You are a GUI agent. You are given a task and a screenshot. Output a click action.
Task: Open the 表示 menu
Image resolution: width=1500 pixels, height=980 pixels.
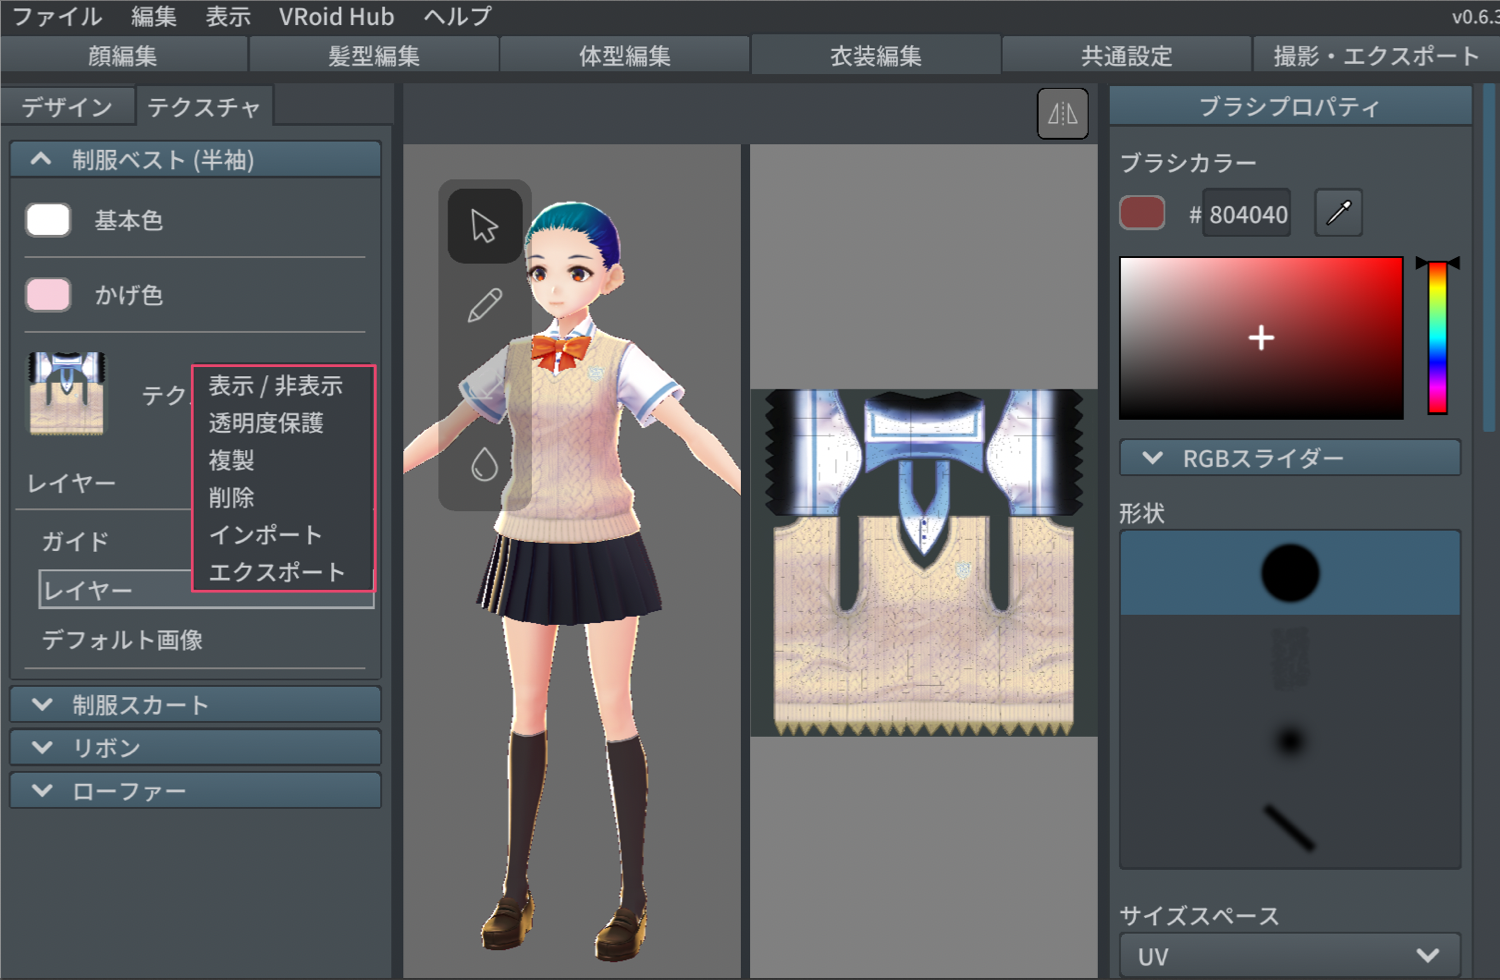tap(228, 17)
